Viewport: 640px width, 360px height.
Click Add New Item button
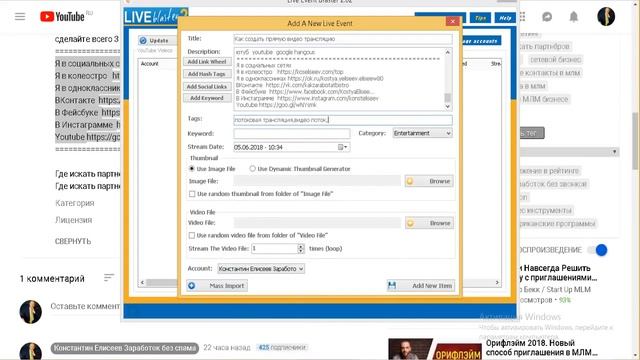tap(420, 285)
